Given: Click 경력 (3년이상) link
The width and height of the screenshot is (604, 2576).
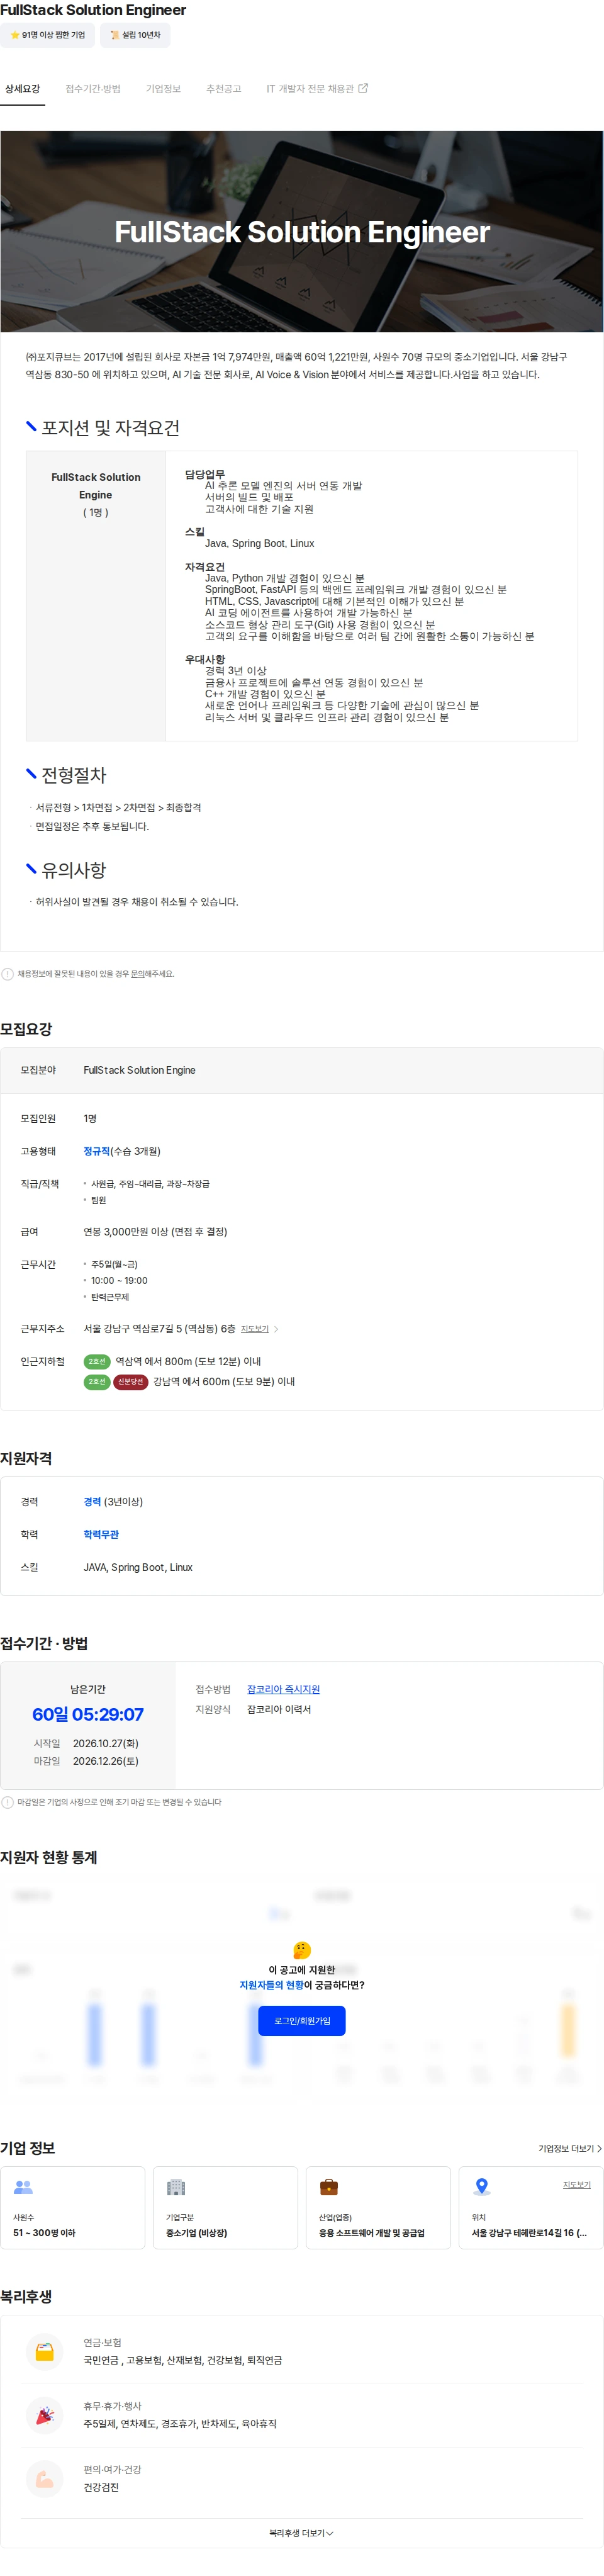Looking at the screenshot, I should 113,1502.
